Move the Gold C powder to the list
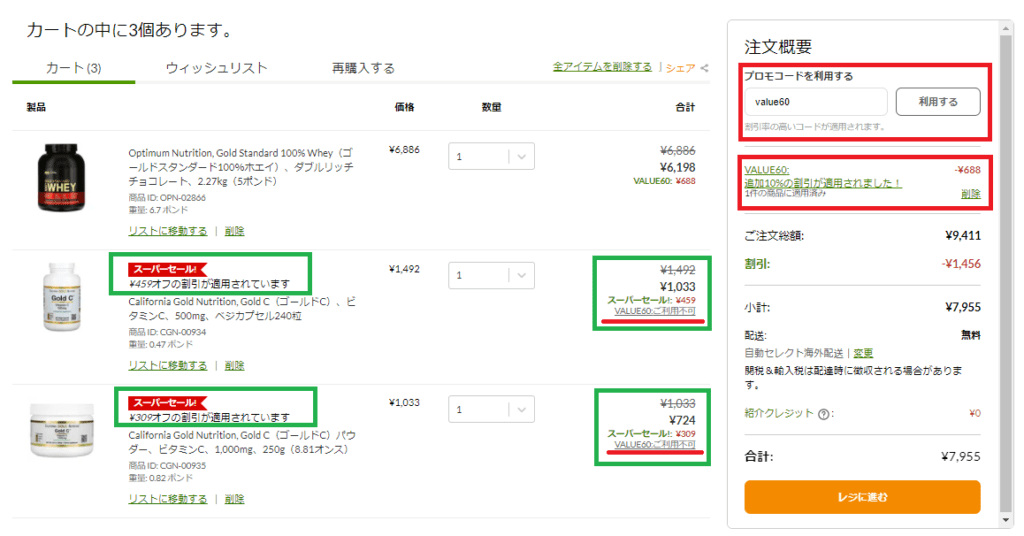Viewport: 1024px width, 536px height. tap(168, 498)
